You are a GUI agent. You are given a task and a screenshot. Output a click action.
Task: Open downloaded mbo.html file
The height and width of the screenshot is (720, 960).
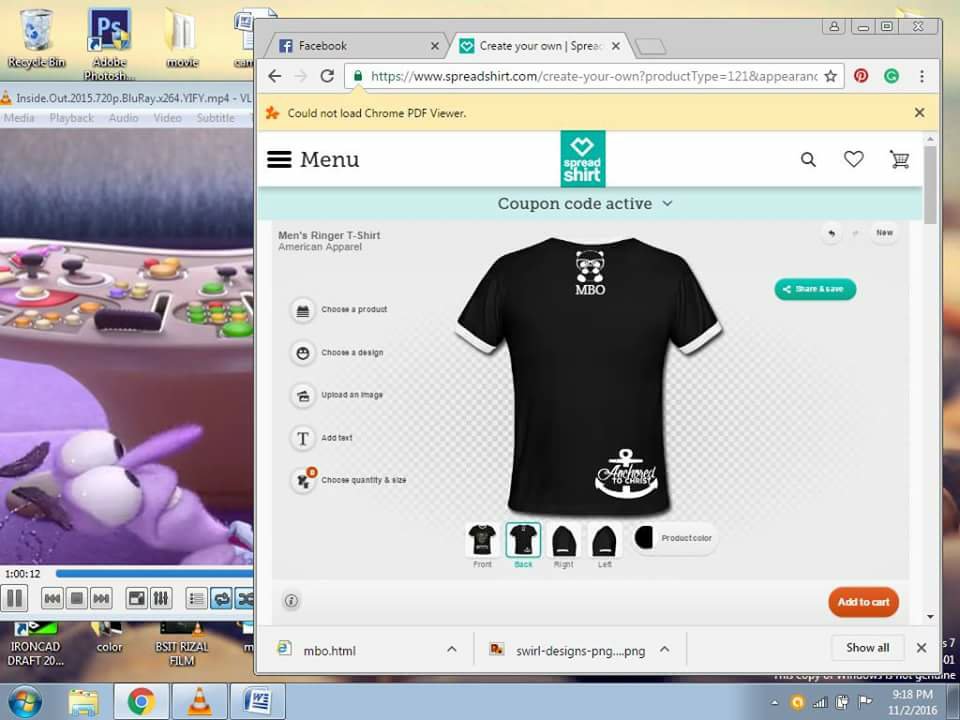[x=329, y=650]
